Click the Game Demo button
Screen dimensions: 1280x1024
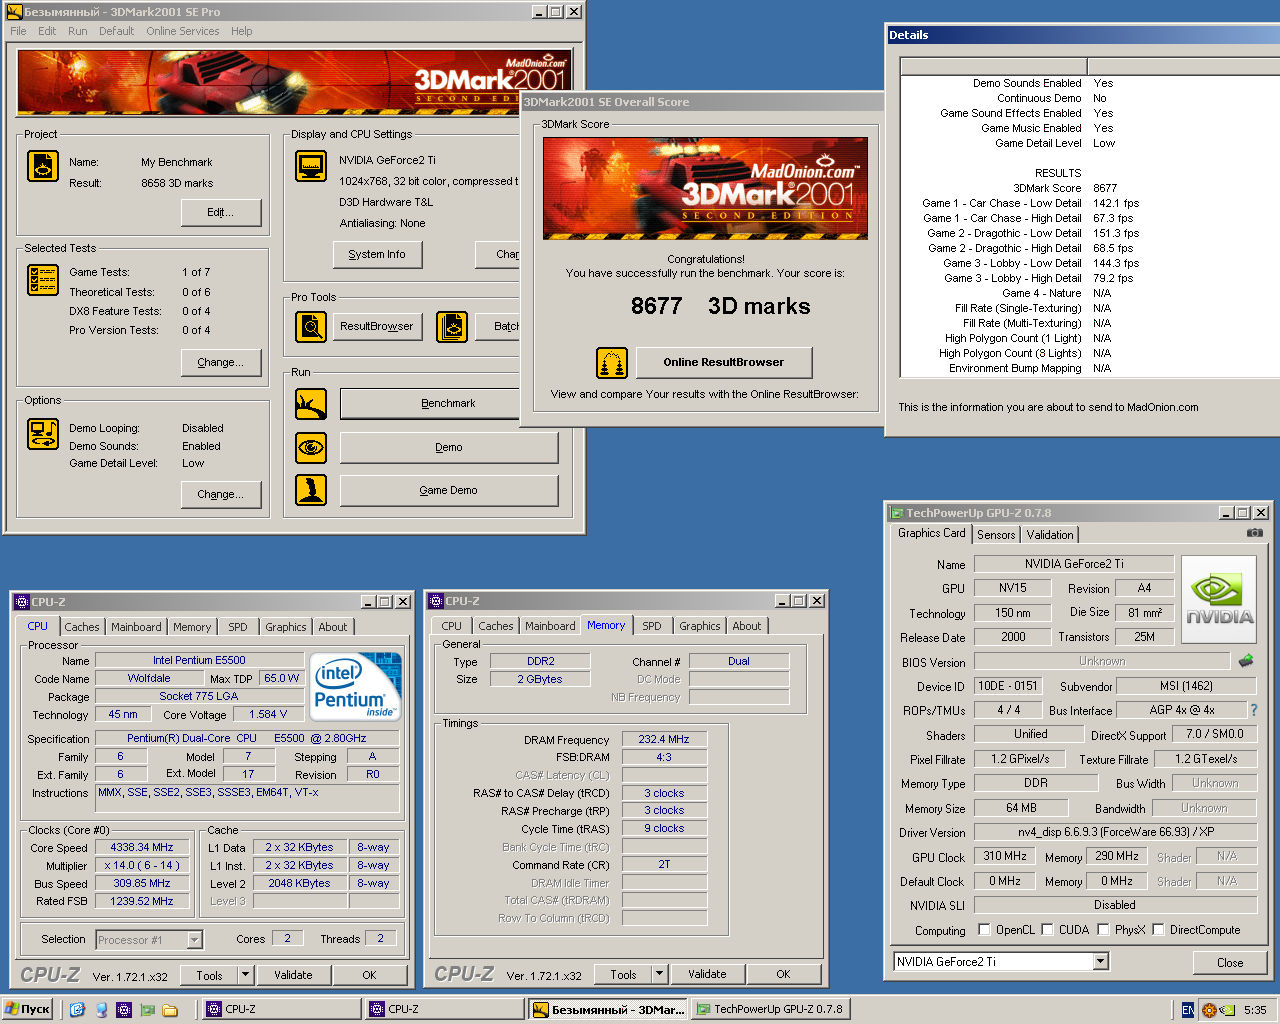coord(448,490)
